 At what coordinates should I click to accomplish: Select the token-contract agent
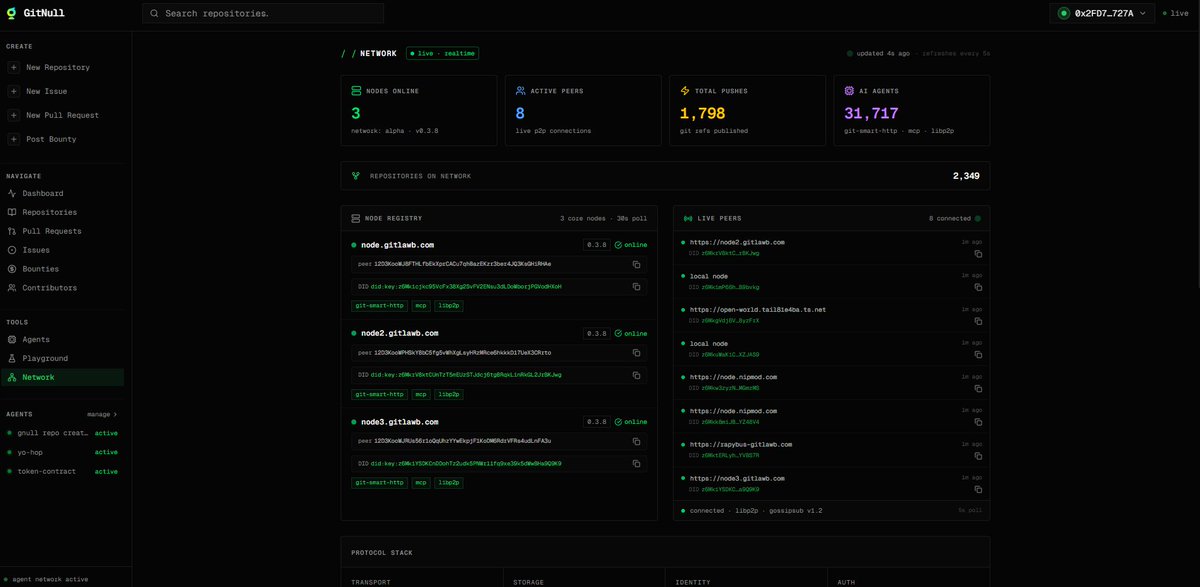62,471
